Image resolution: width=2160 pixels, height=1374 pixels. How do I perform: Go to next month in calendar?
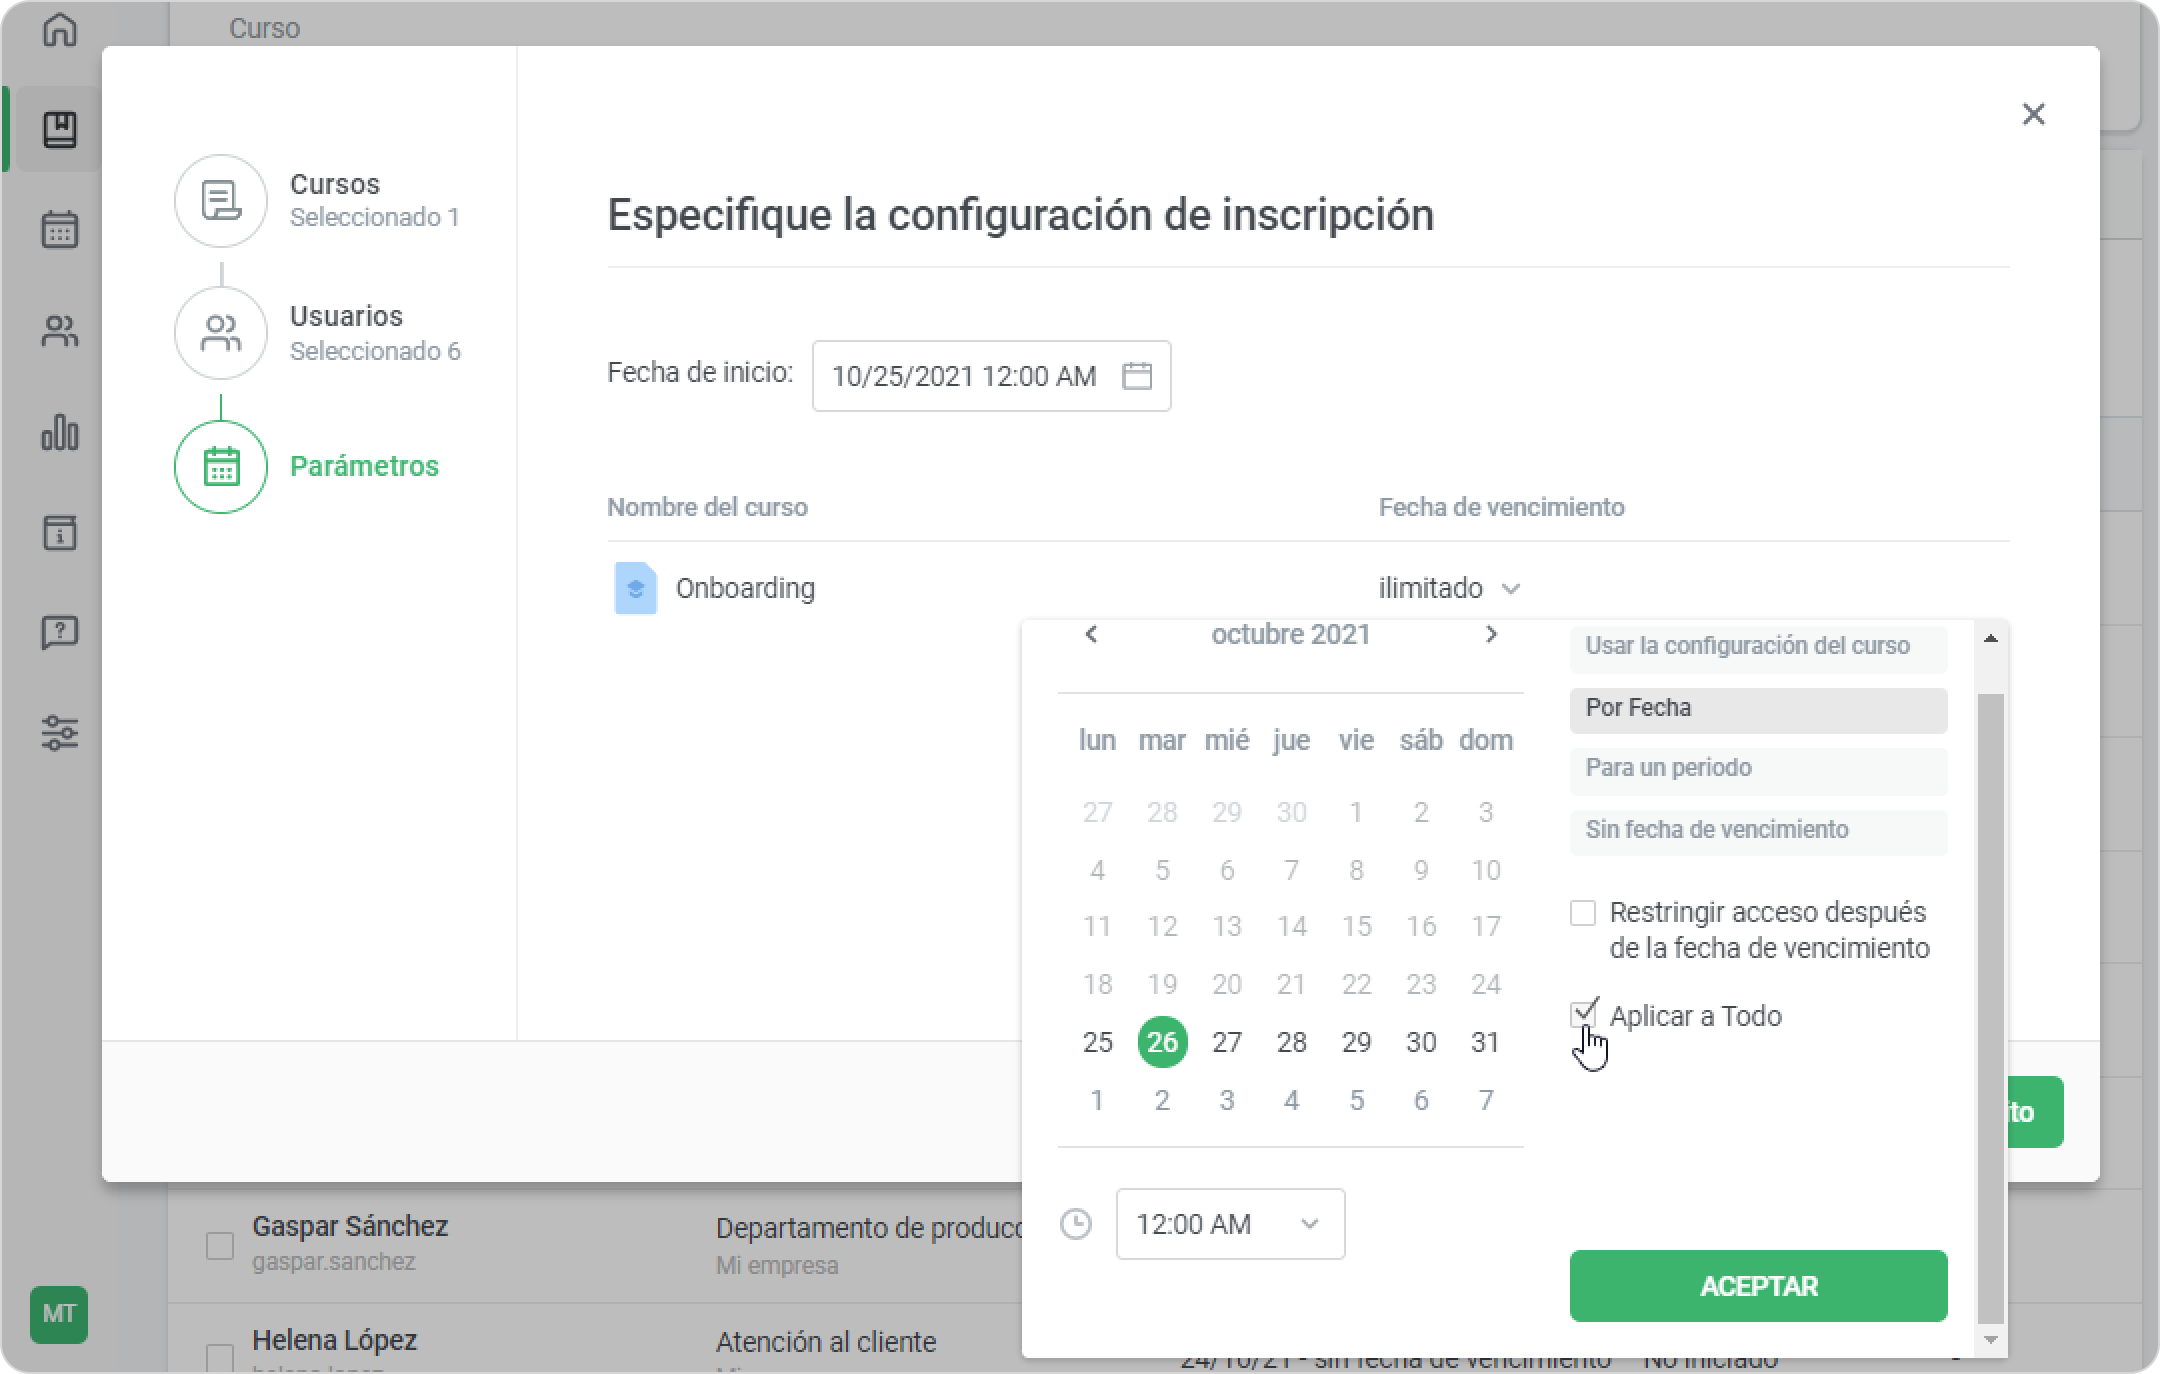(x=1491, y=635)
